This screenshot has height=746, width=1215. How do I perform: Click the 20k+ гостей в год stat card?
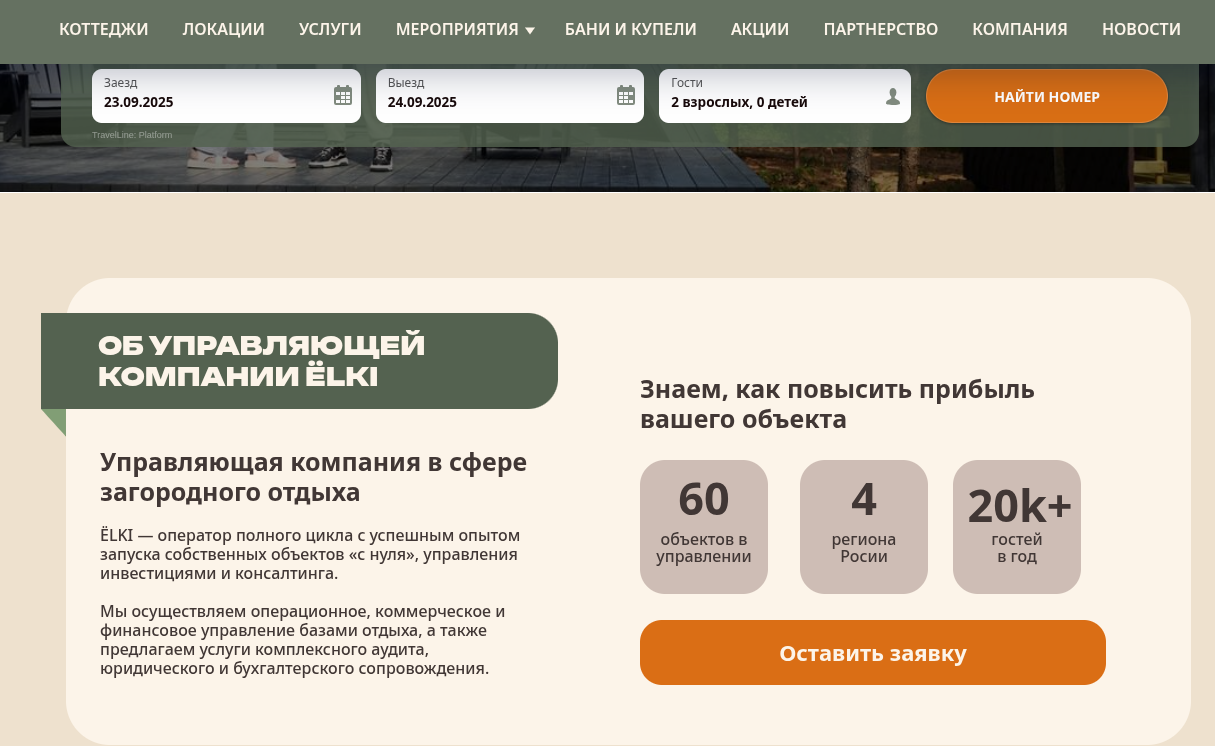tap(1017, 526)
